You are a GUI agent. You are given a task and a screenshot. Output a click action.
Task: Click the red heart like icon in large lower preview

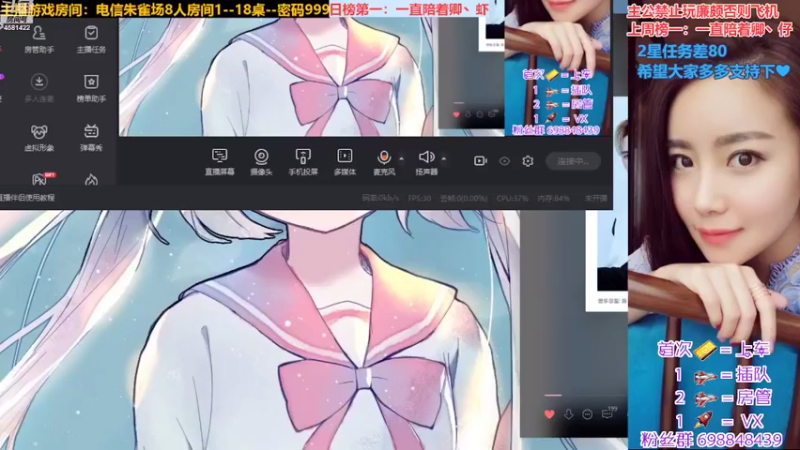[549, 414]
